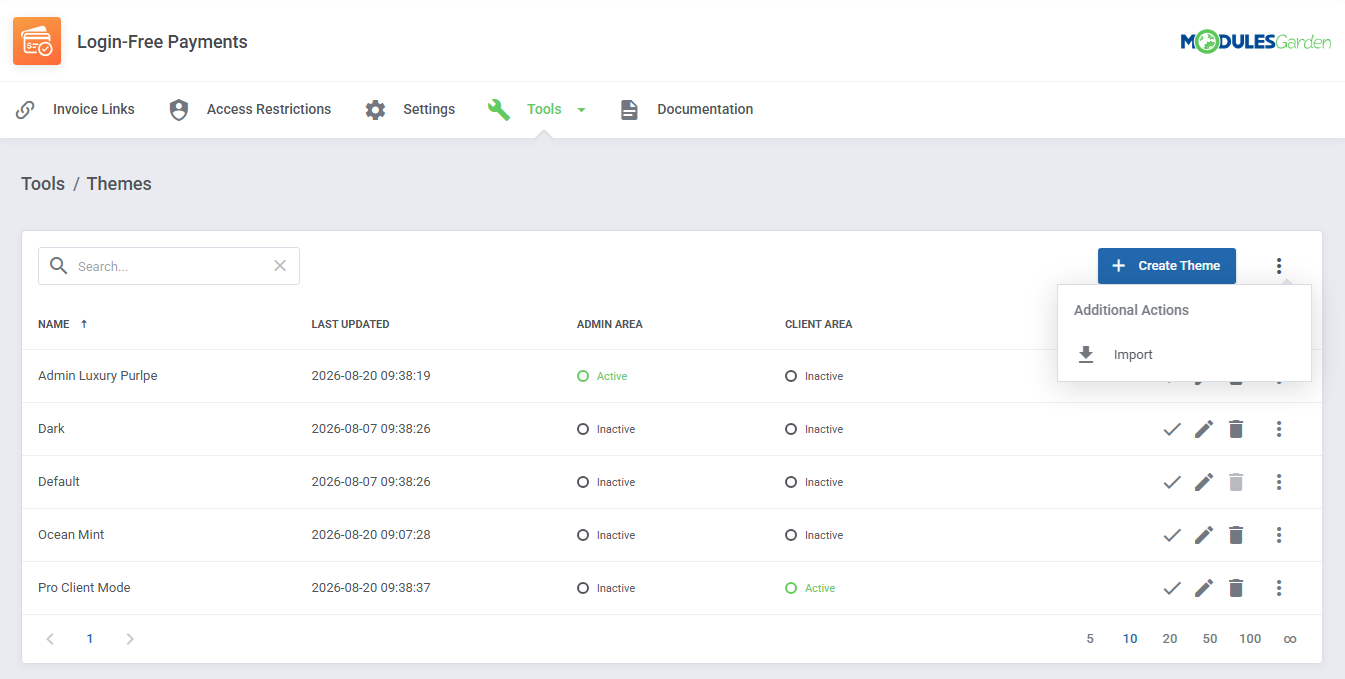Open more actions for Ocean Mint
The image size is (1345, 679).
(x=1279, y=535)
